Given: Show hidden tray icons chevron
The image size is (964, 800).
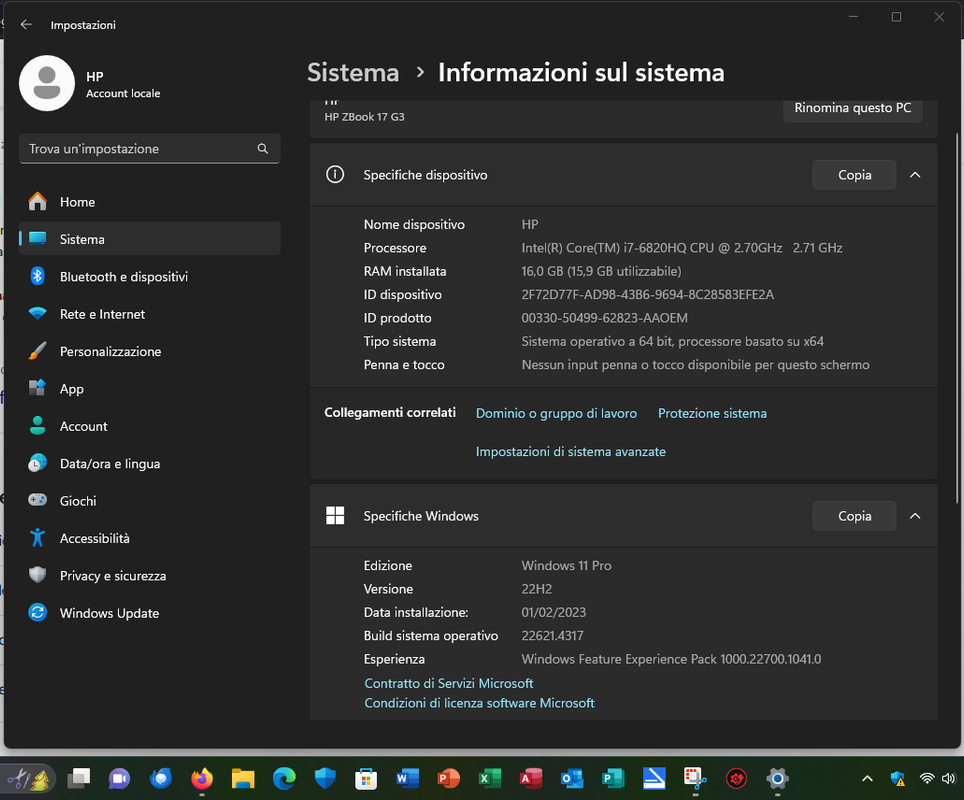Looking at the screenshot, I should tap(867, 779).
